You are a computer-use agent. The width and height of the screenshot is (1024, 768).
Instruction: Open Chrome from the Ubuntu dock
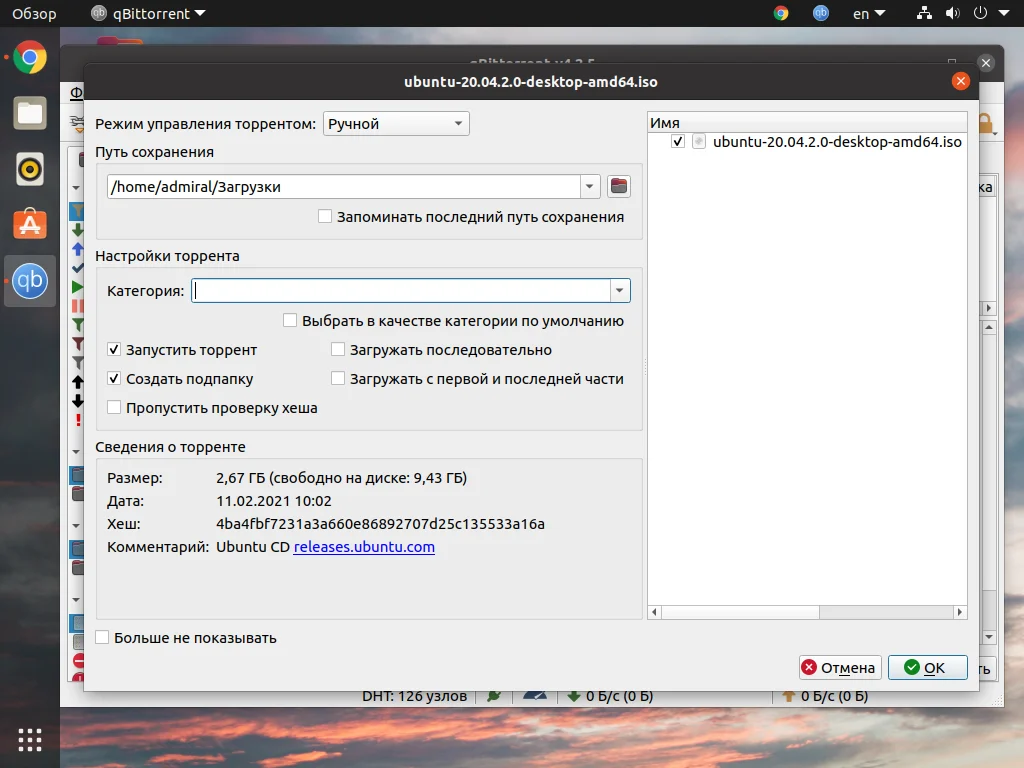(x=29, y=57)
